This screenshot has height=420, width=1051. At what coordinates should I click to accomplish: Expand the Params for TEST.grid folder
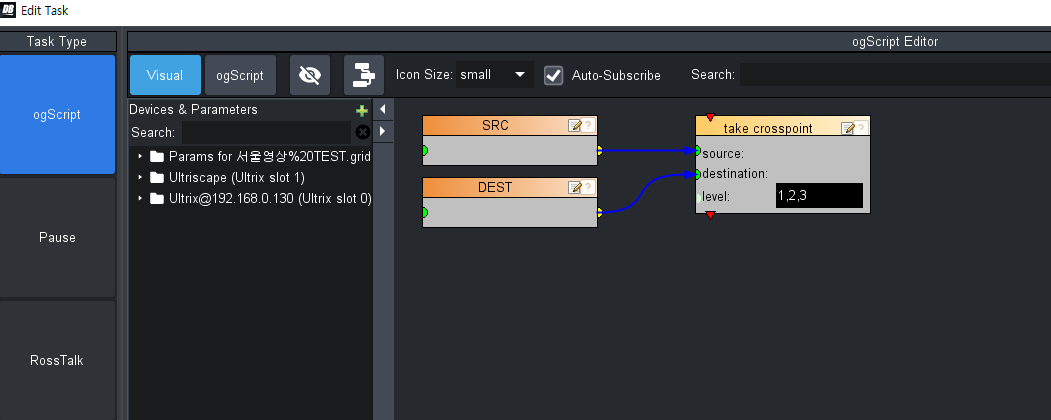(x=141, y=156)
